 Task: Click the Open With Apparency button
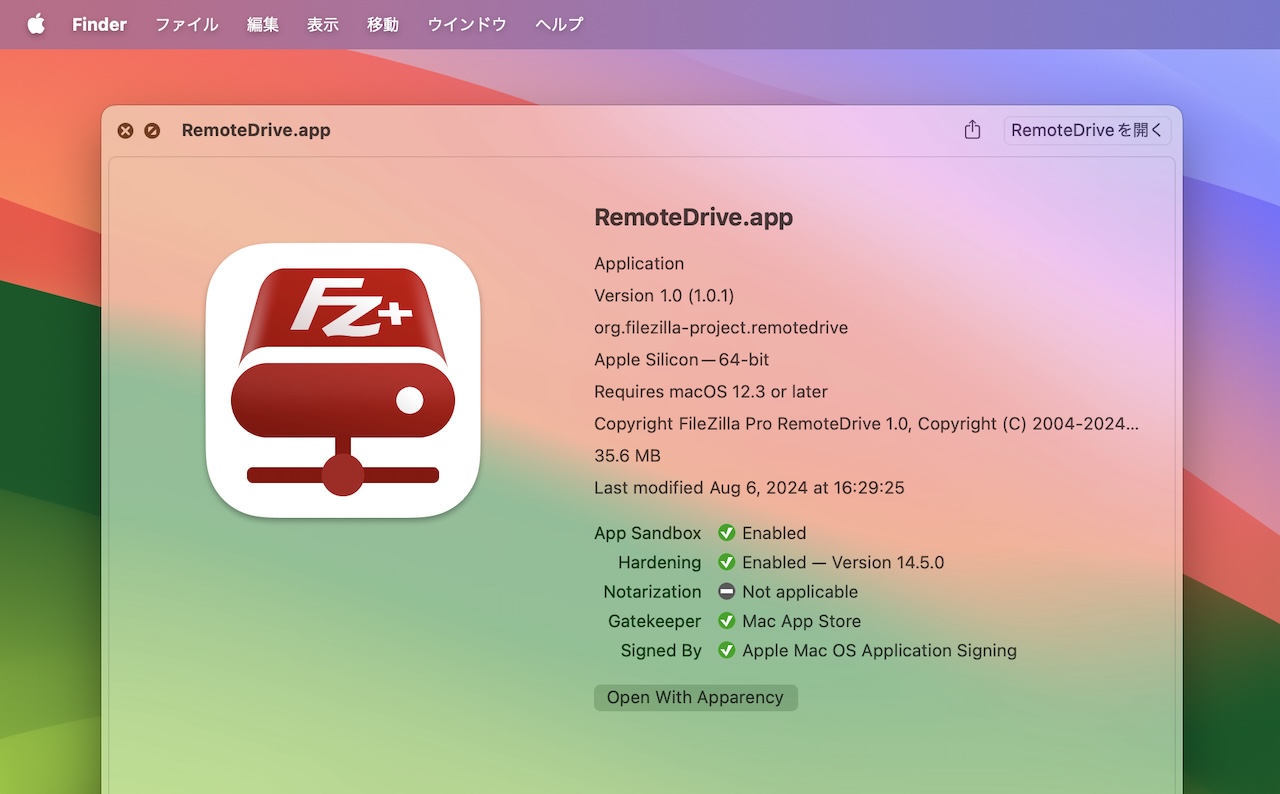696,697
